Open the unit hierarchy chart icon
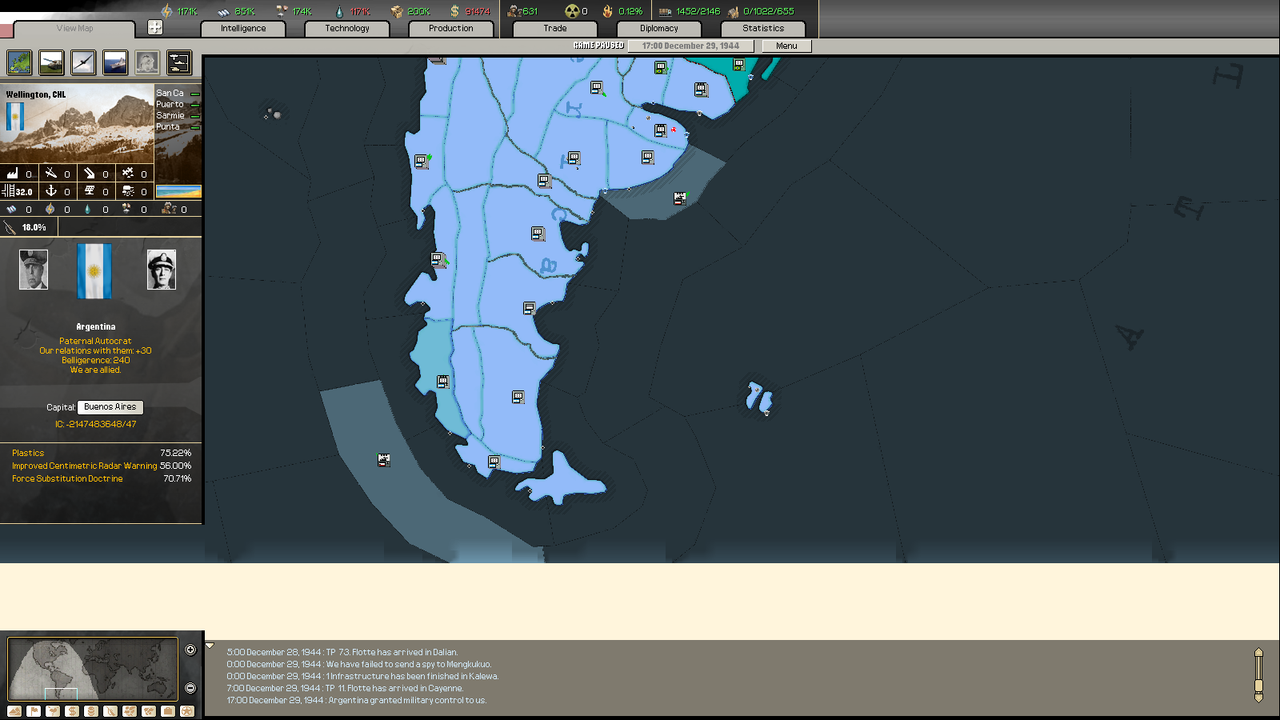The width and height of the screenshot is (1280, 720). coord(179,63)
